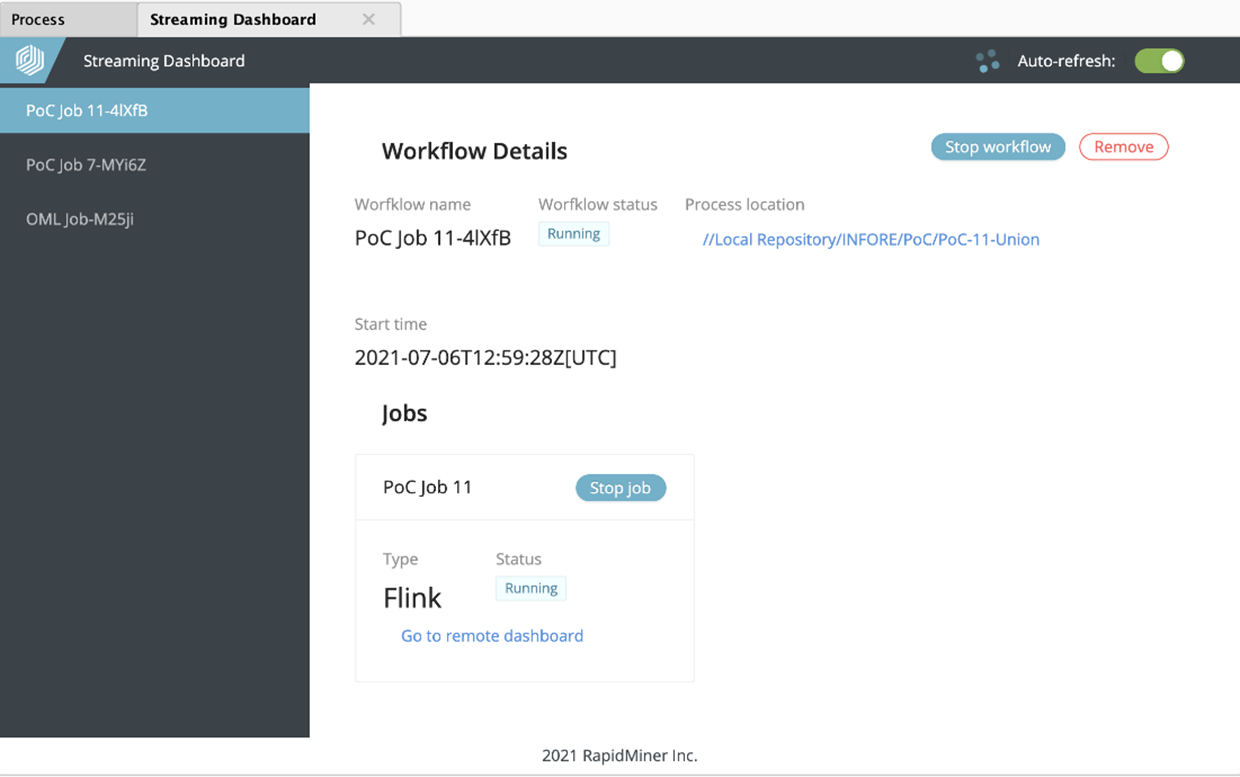
Task: Select PoC Job 11-4lXfB in sidebar
Action: pyautogui.click(x=87, y=111)
